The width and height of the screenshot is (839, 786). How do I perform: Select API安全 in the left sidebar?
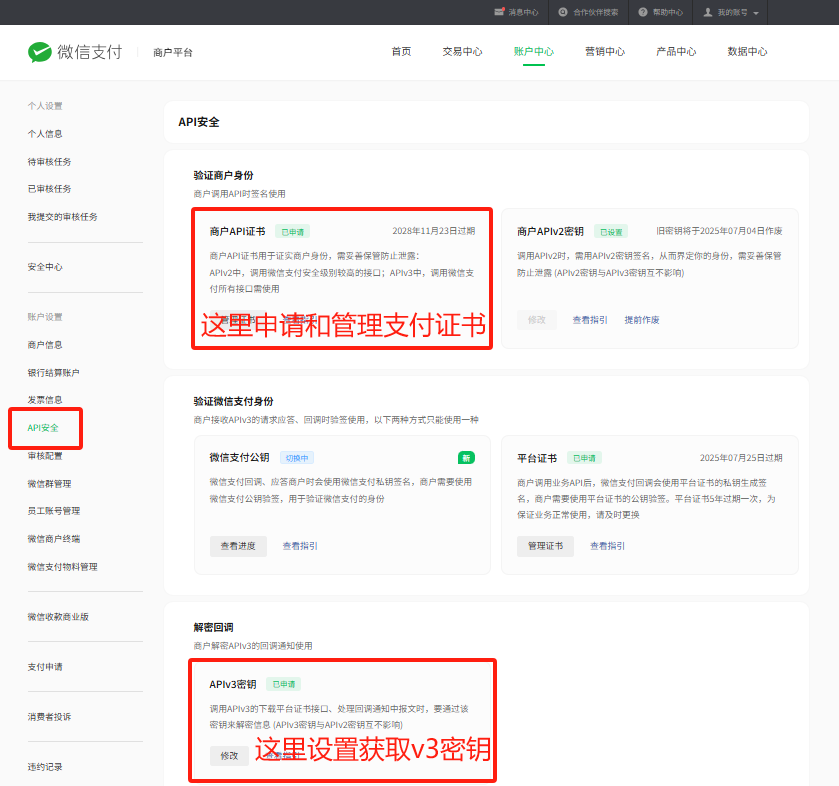(x=43, y=428)
